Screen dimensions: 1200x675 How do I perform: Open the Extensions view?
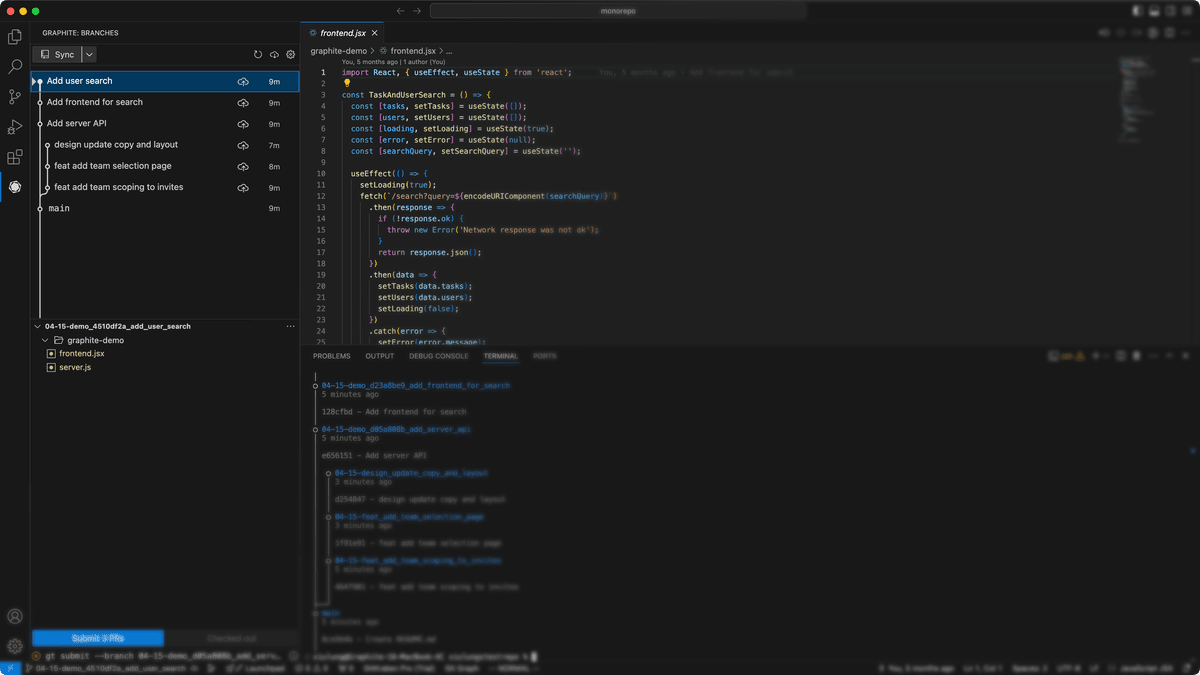(x=15, y=157)
